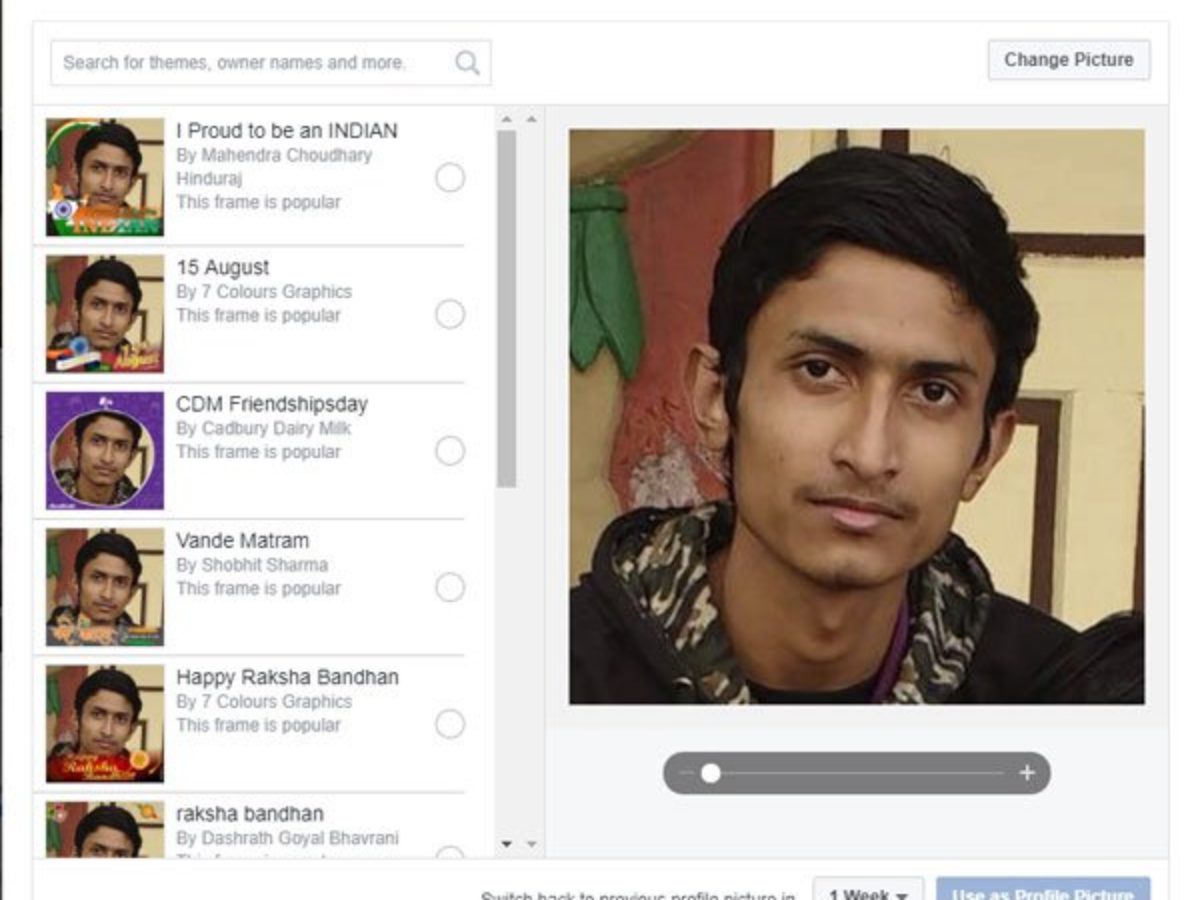The width and height of the screenshot is (1200, 900).
Task: Click 'By 7 Colours Graphics' under Happy Raksha Bandhan
Action: coord(264,701)
